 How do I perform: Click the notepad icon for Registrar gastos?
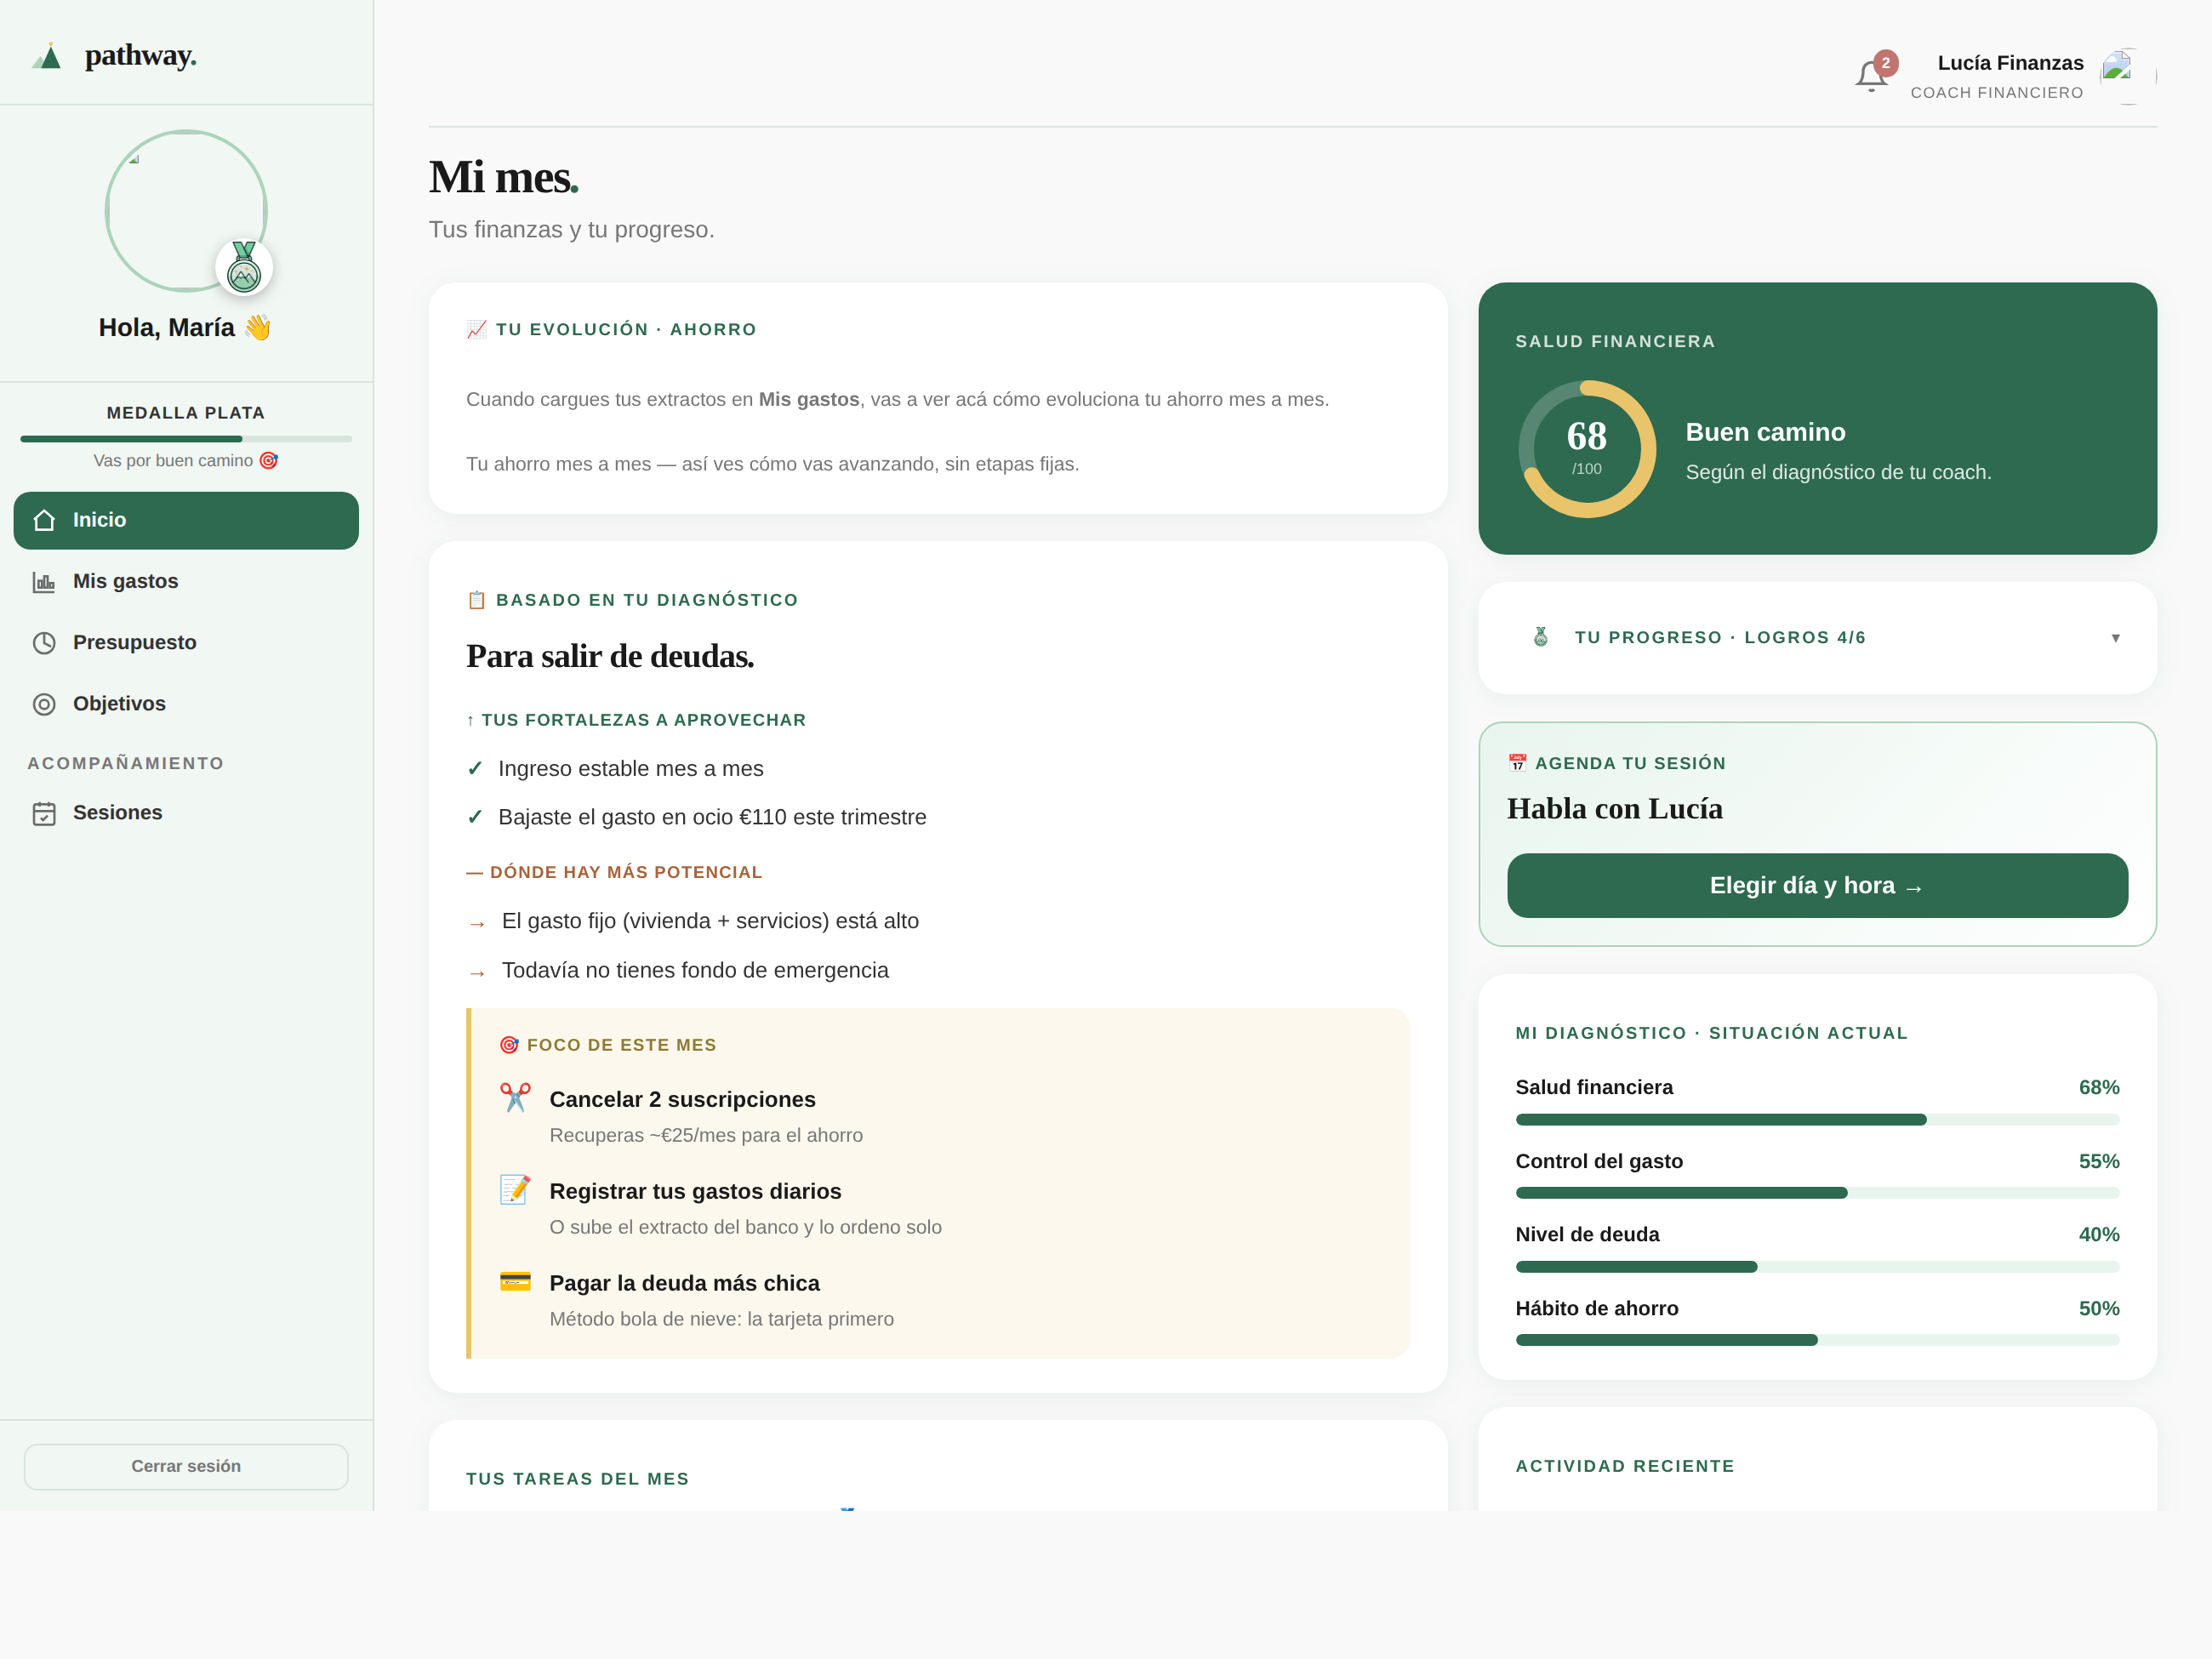click(515, 1189)
